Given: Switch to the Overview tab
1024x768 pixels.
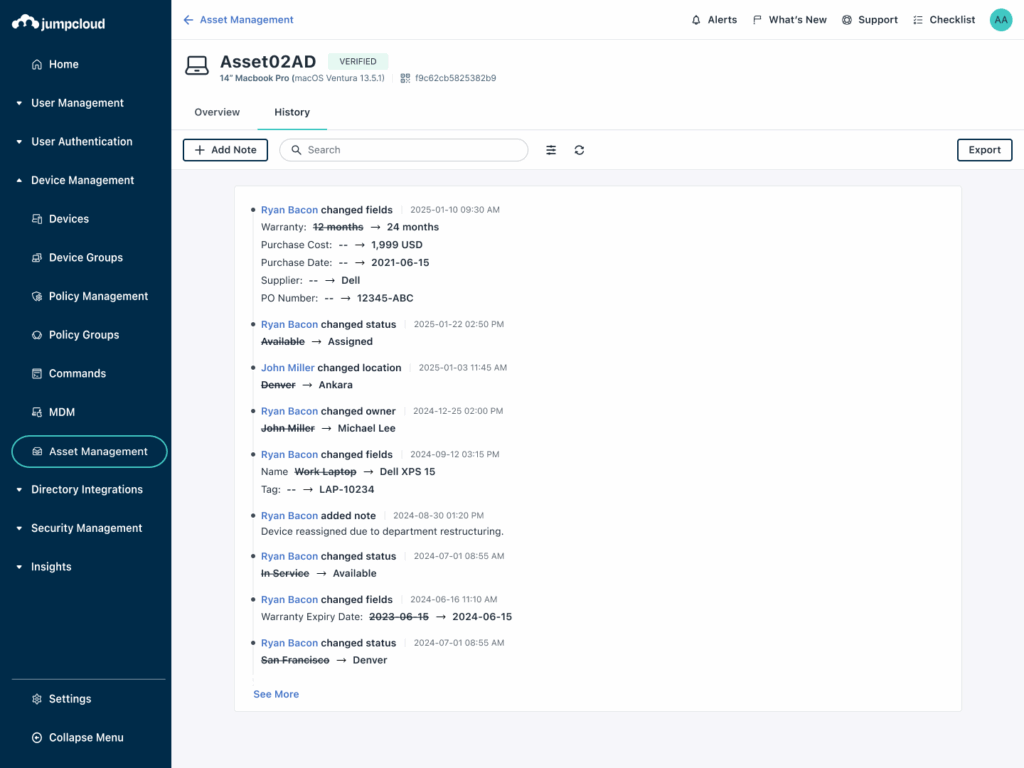Looking at the screenshot, I should [x=217, y=112].
